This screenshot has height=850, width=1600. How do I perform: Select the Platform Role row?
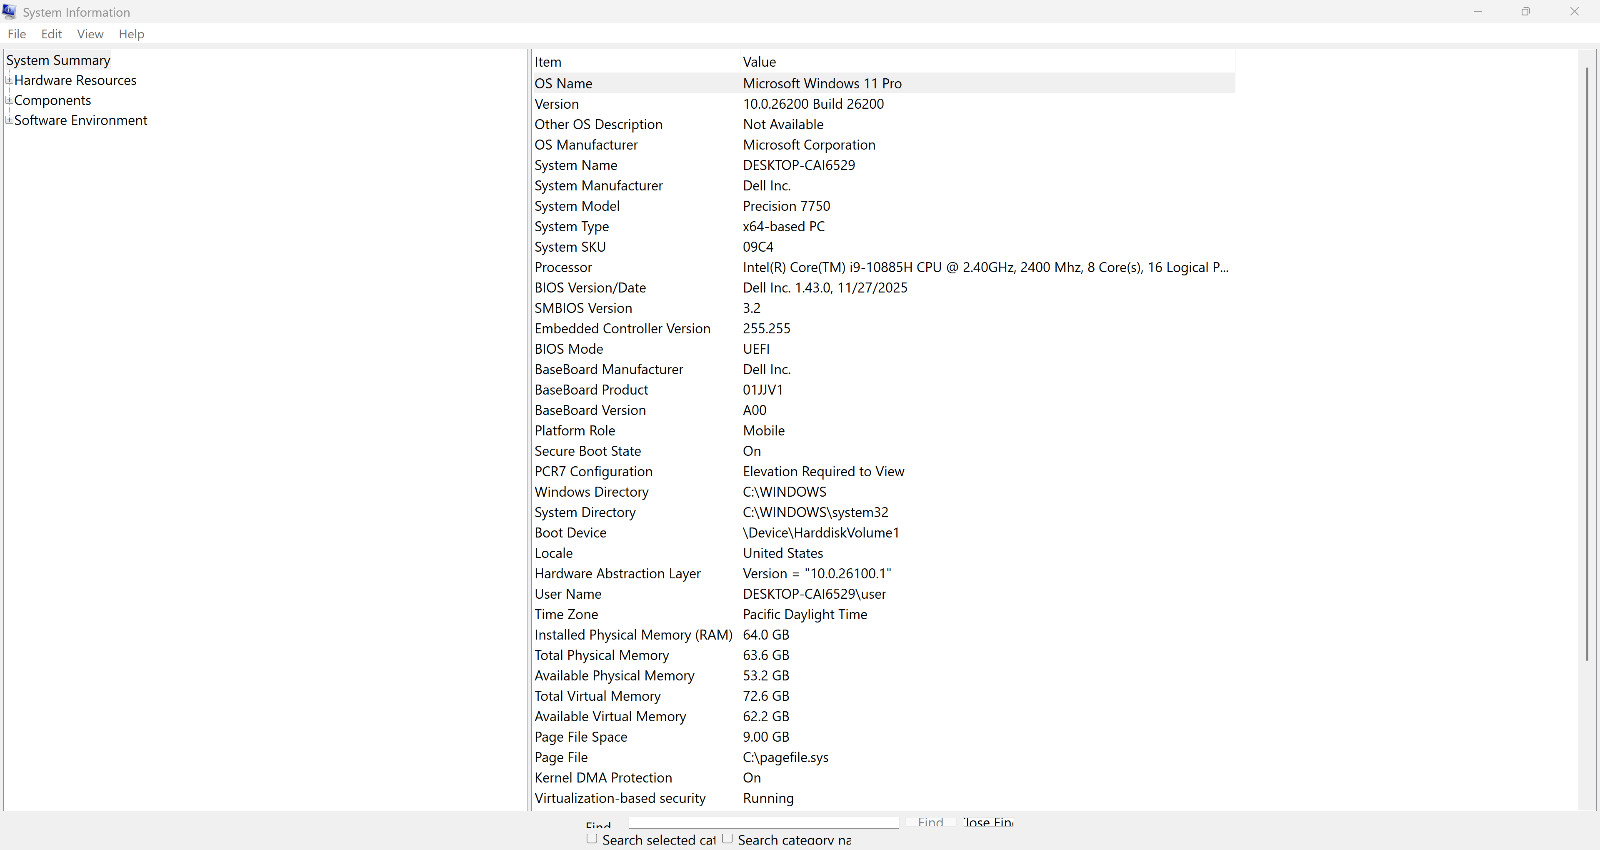[884, 431]
